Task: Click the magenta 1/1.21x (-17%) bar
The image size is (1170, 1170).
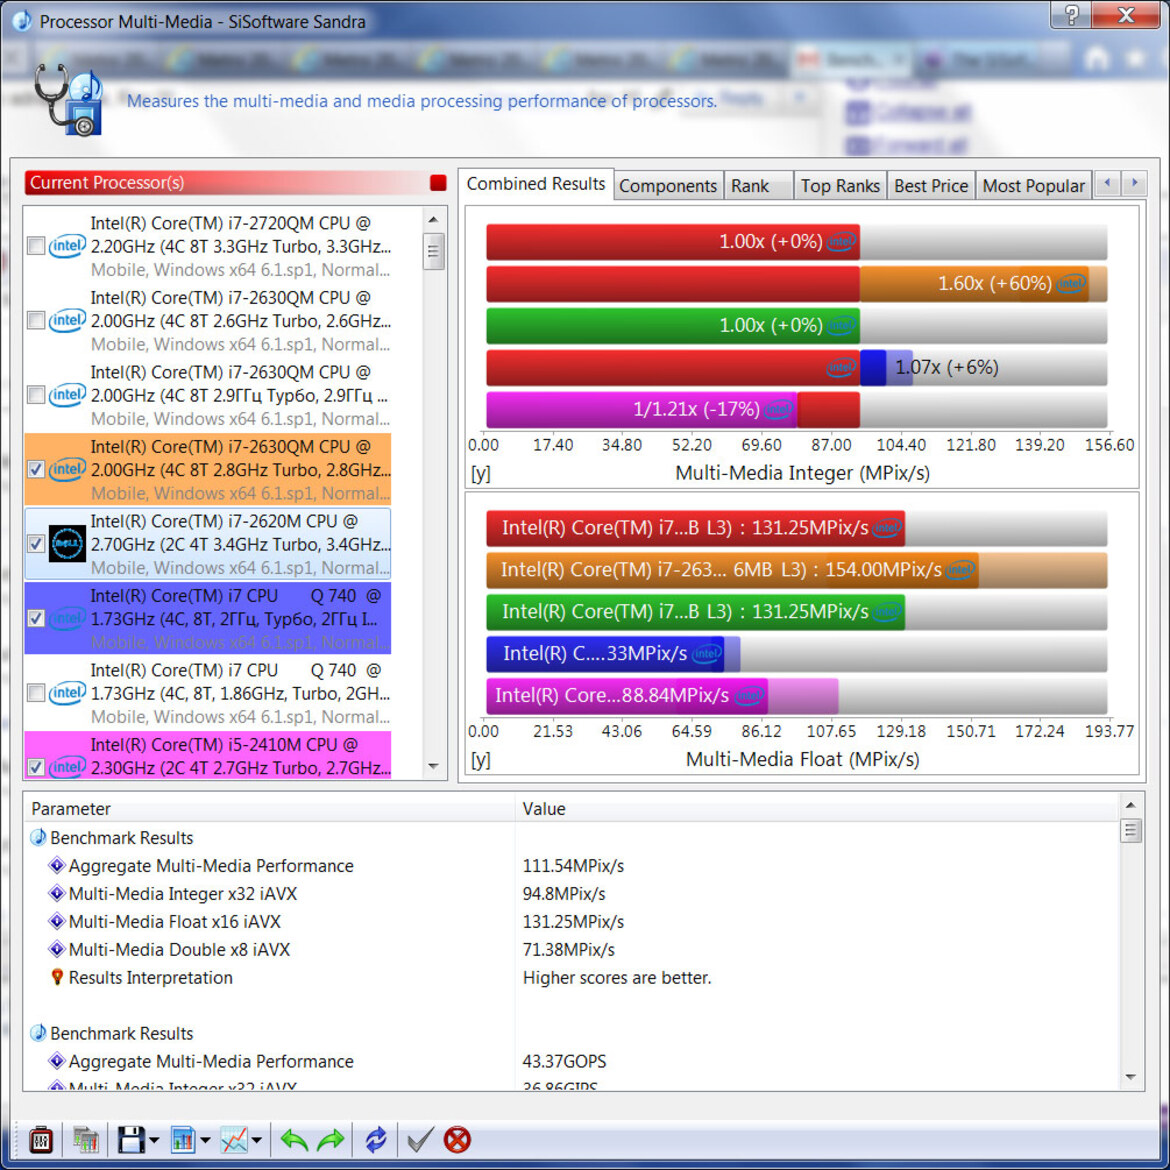Action: pos(641,409)
